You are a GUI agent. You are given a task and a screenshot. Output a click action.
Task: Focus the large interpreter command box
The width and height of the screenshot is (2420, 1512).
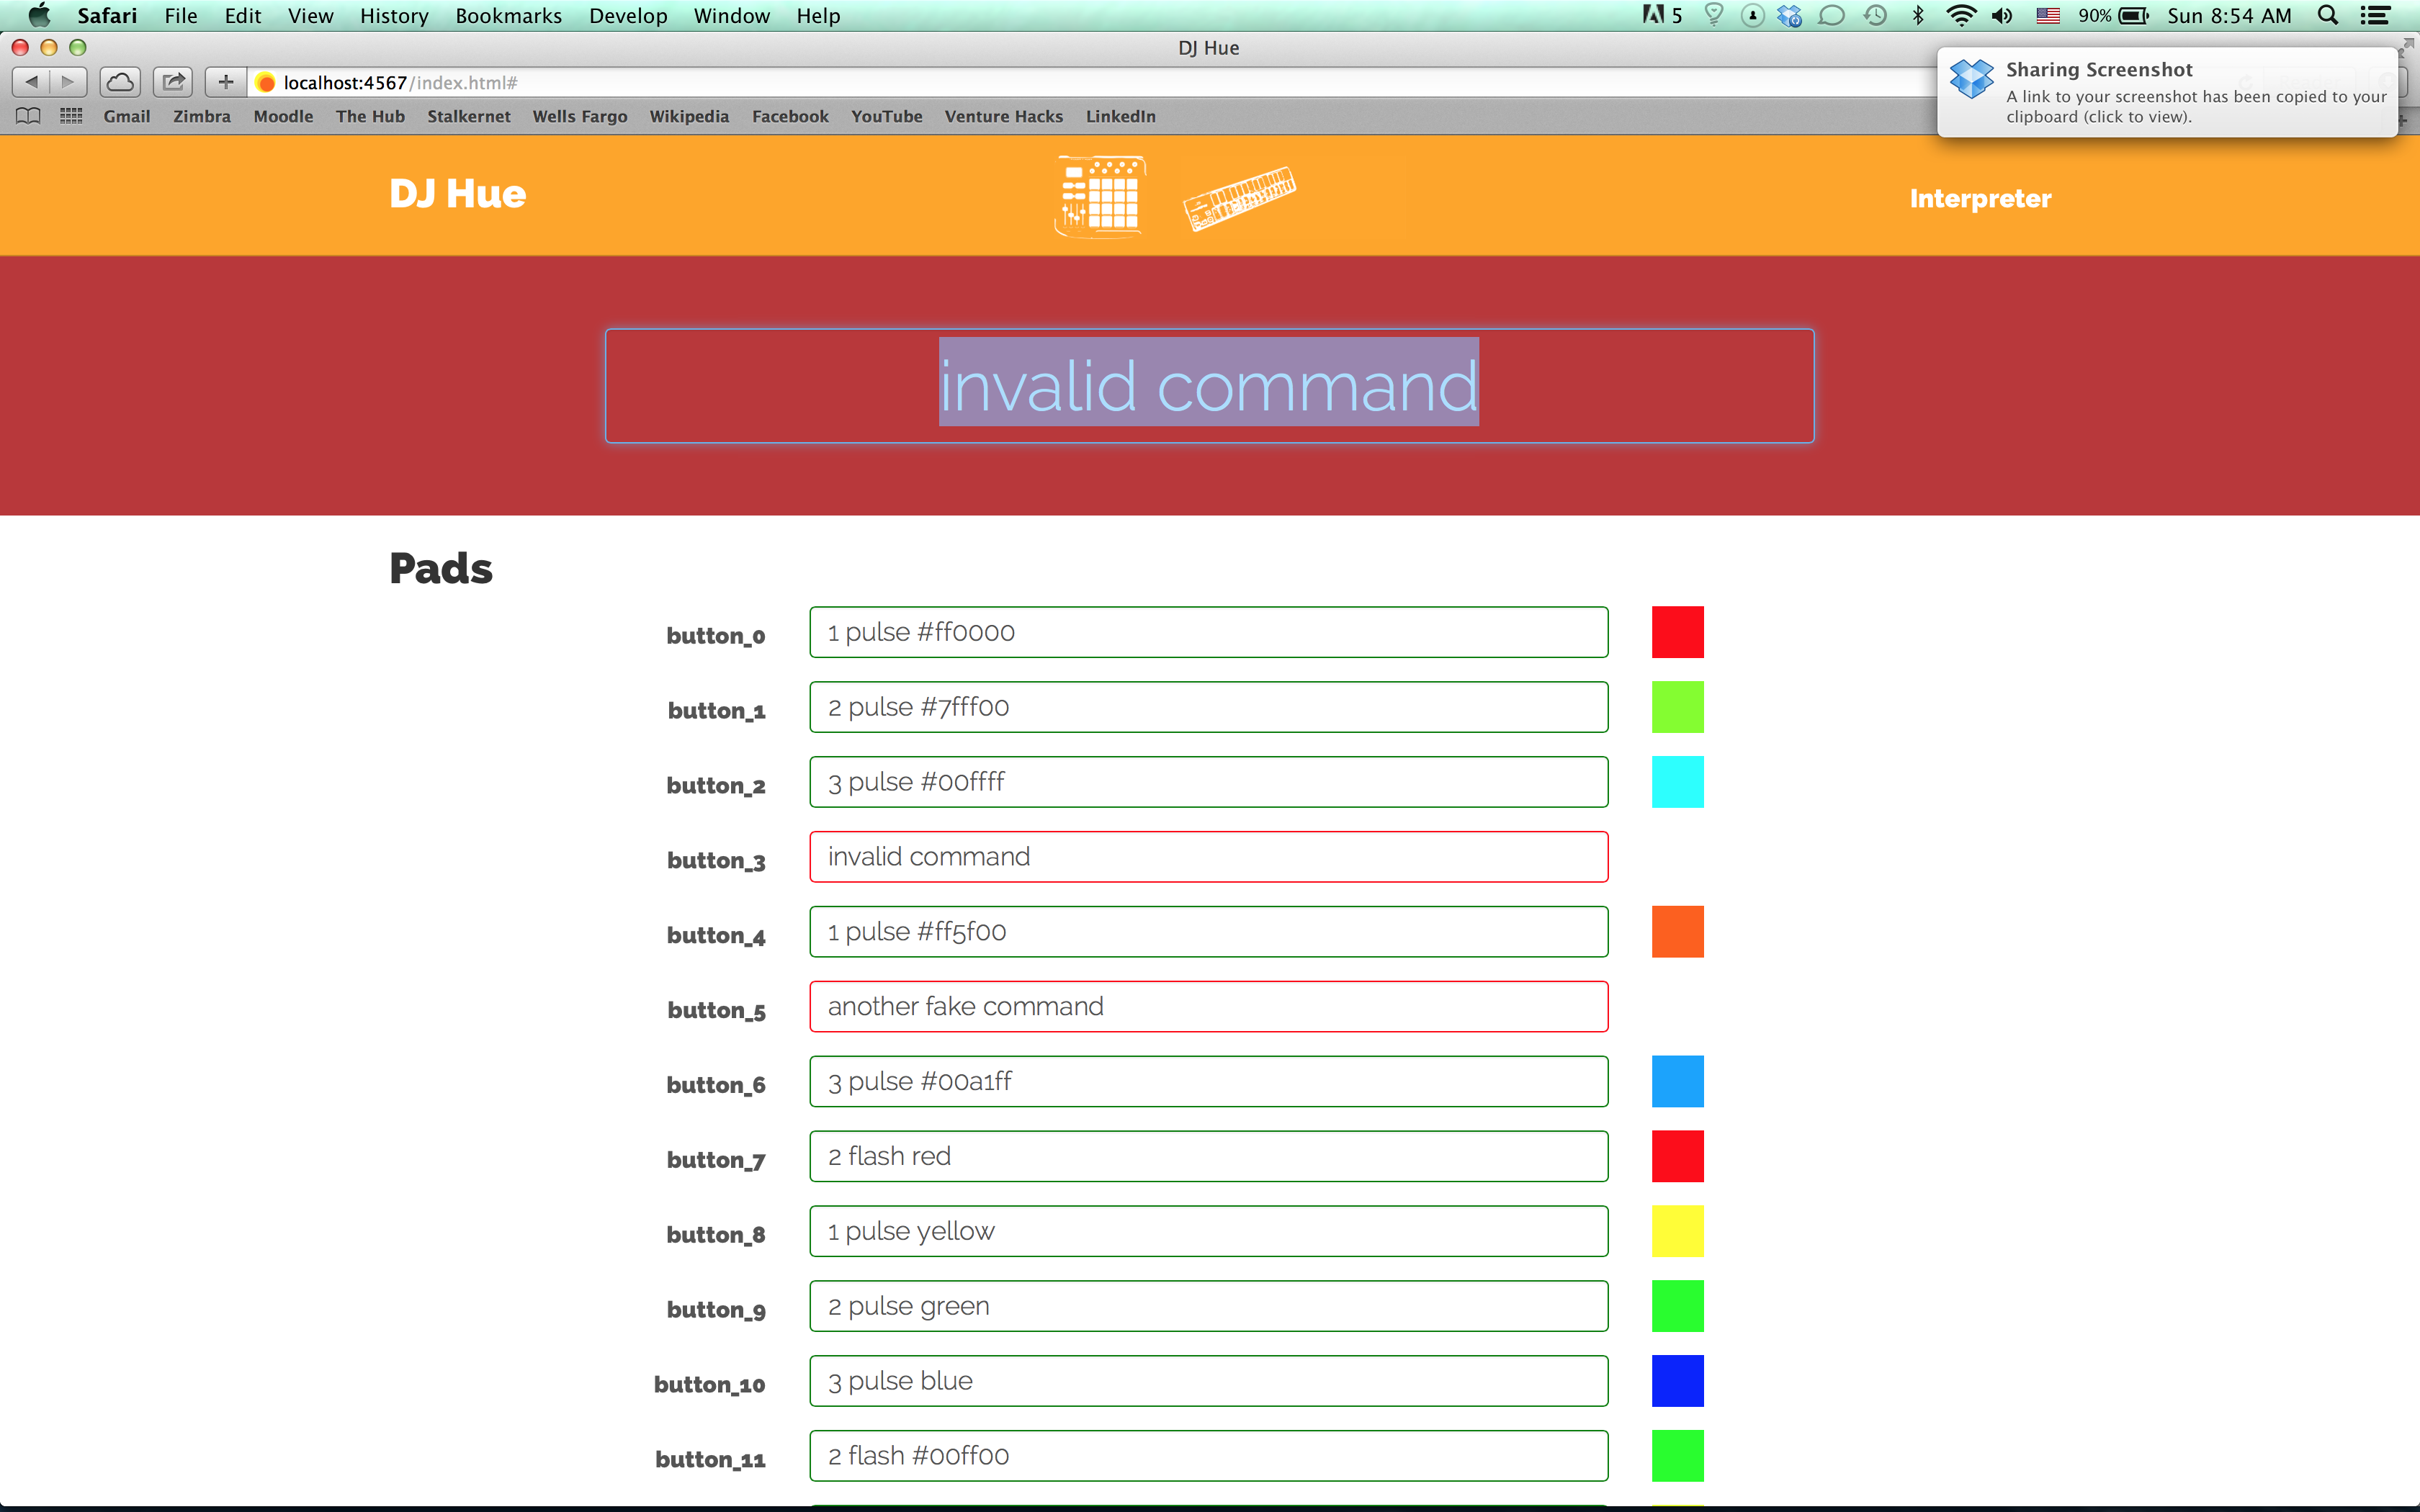[1208, 386]
